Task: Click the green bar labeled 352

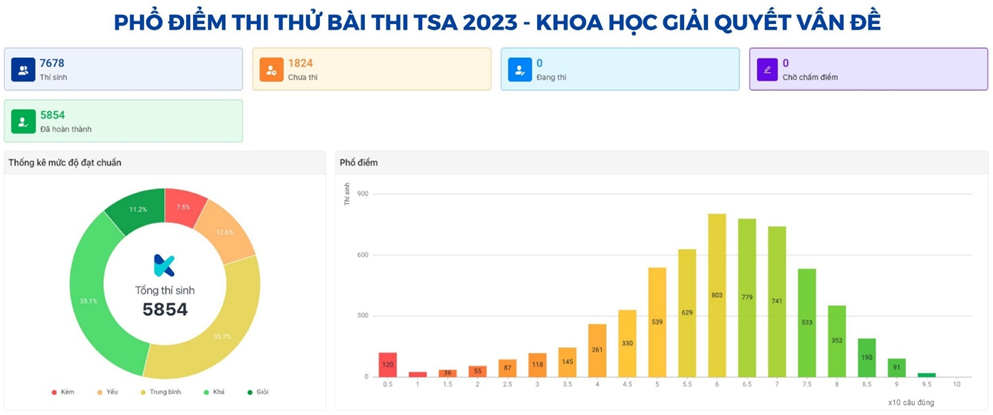Action: [x=837, y=341]
